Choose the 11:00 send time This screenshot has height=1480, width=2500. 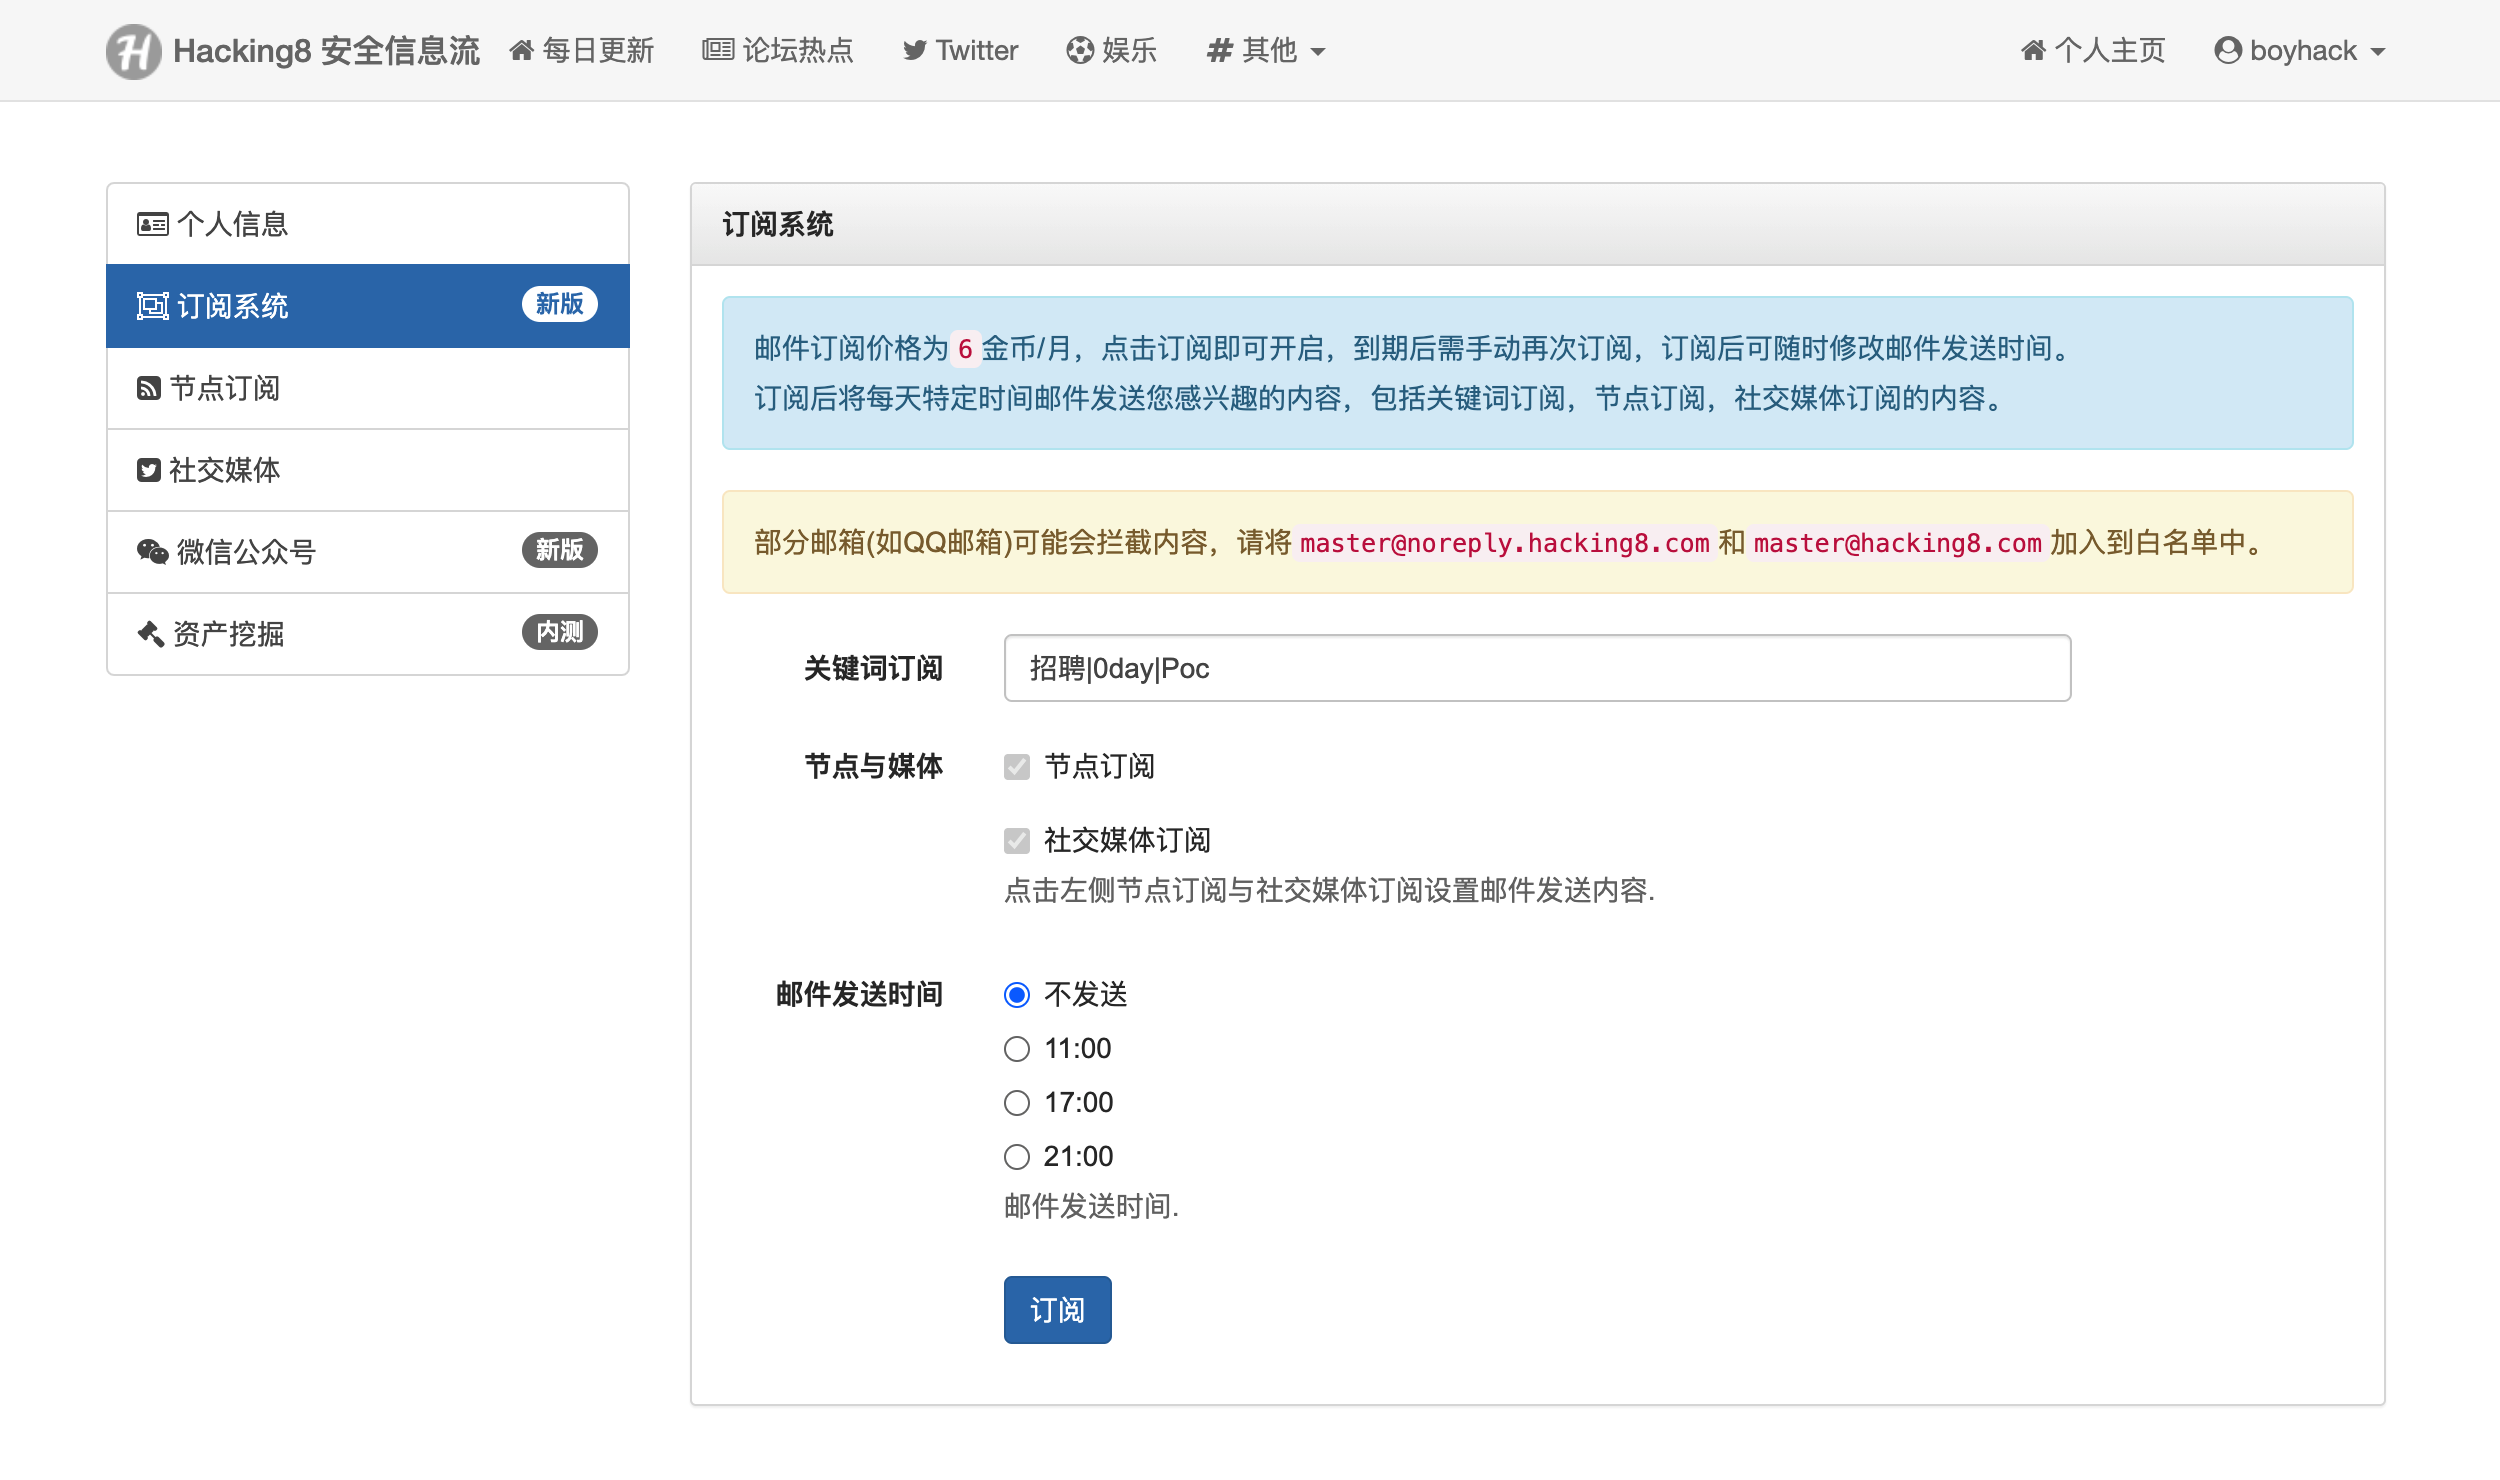1016,1048
